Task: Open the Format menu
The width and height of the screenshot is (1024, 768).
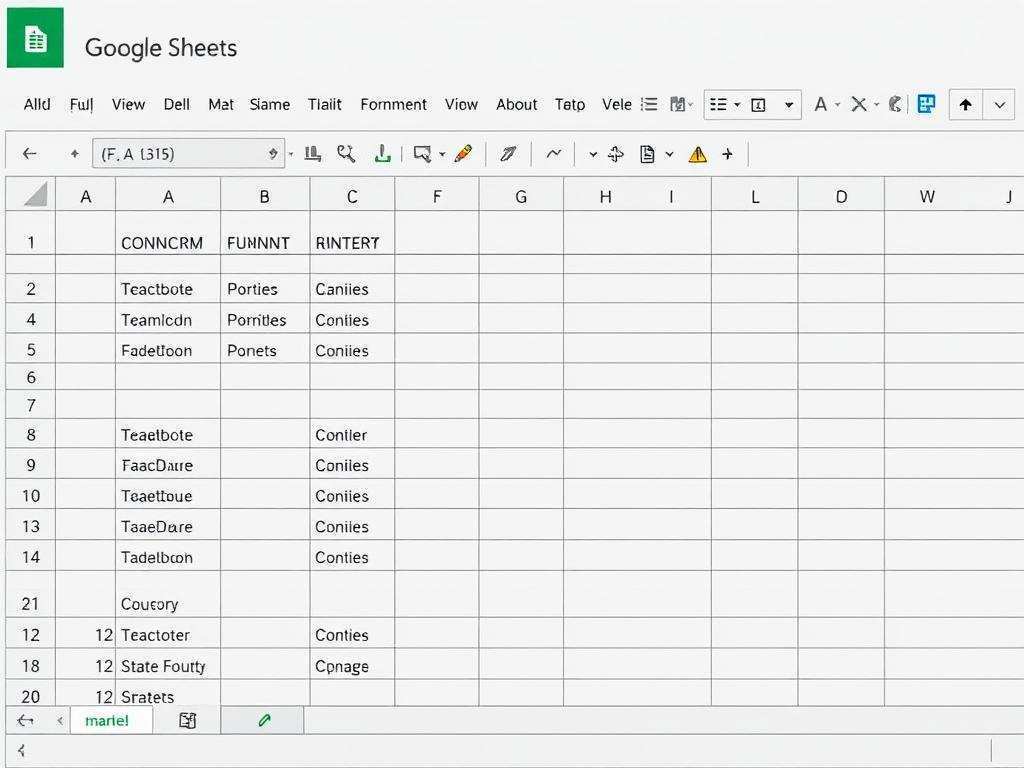Action: tap(393, 104)
